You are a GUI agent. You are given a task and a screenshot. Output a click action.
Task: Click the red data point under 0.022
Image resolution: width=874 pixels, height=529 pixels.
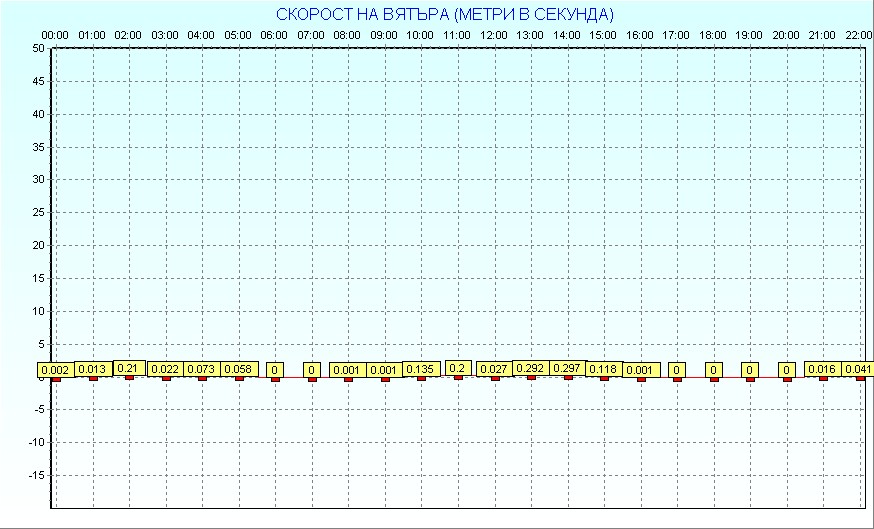click(x=166, y=378)
